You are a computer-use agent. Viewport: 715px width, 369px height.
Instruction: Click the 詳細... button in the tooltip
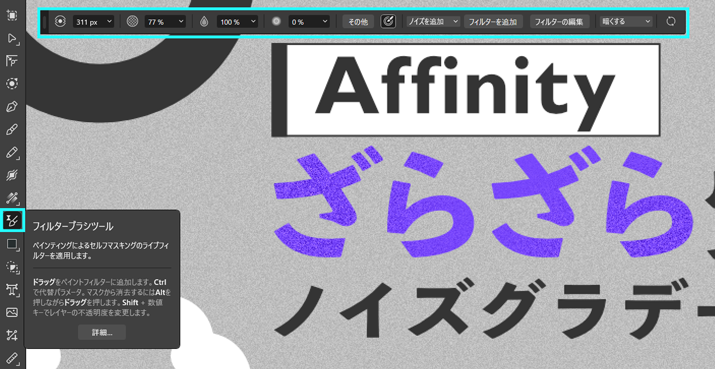tap(102, 333)
